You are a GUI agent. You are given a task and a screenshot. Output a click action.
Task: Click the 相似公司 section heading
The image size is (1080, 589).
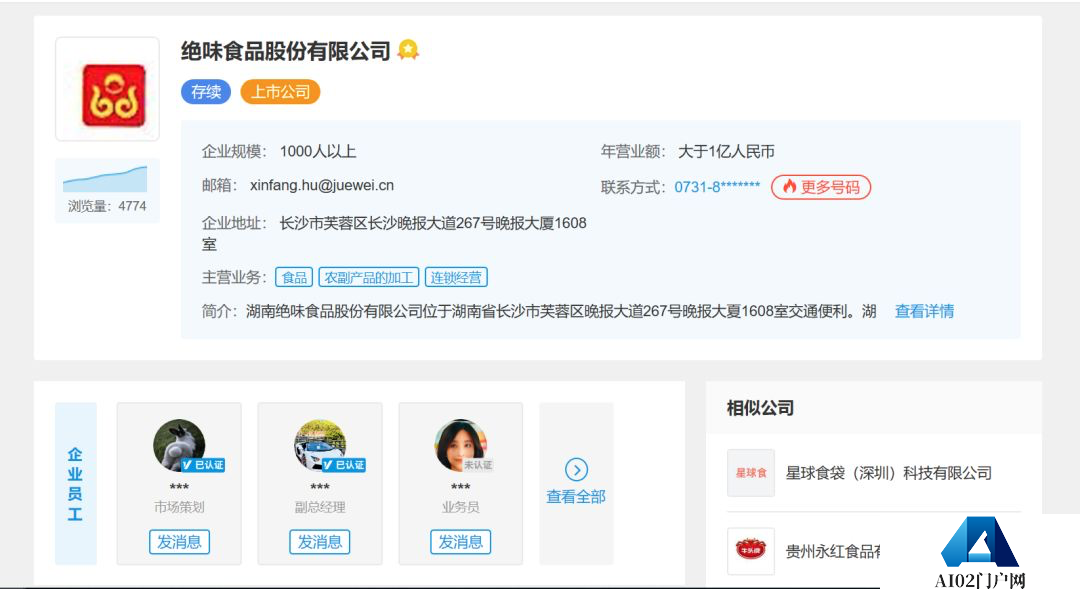click(x=760, y=408)
